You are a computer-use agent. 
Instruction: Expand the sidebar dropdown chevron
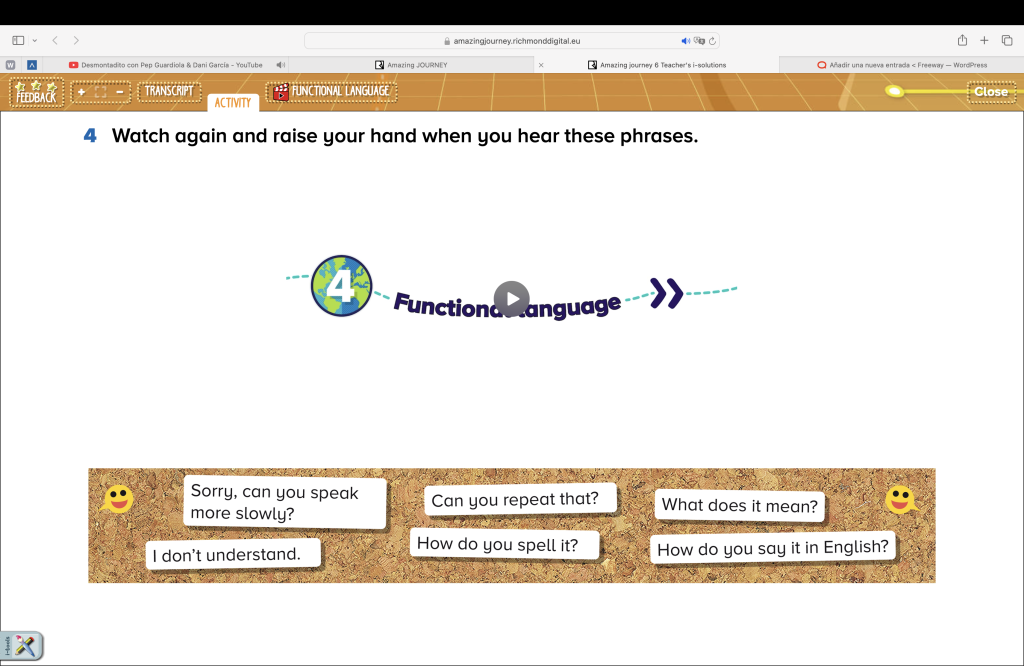35,40
